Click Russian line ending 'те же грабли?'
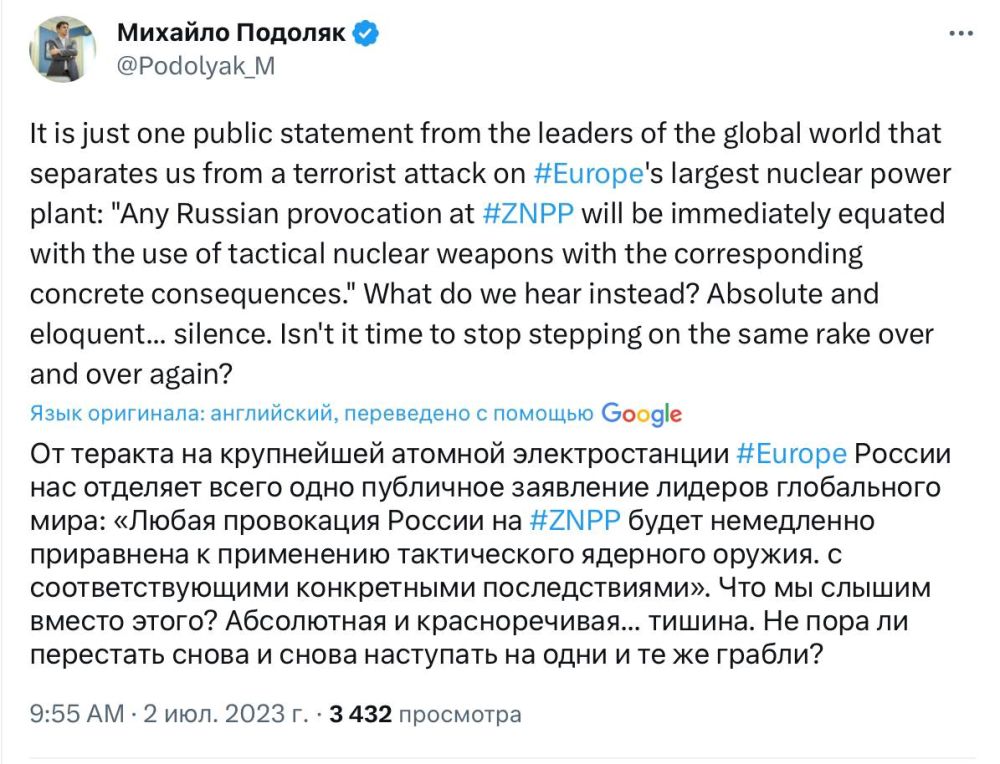 427,654
